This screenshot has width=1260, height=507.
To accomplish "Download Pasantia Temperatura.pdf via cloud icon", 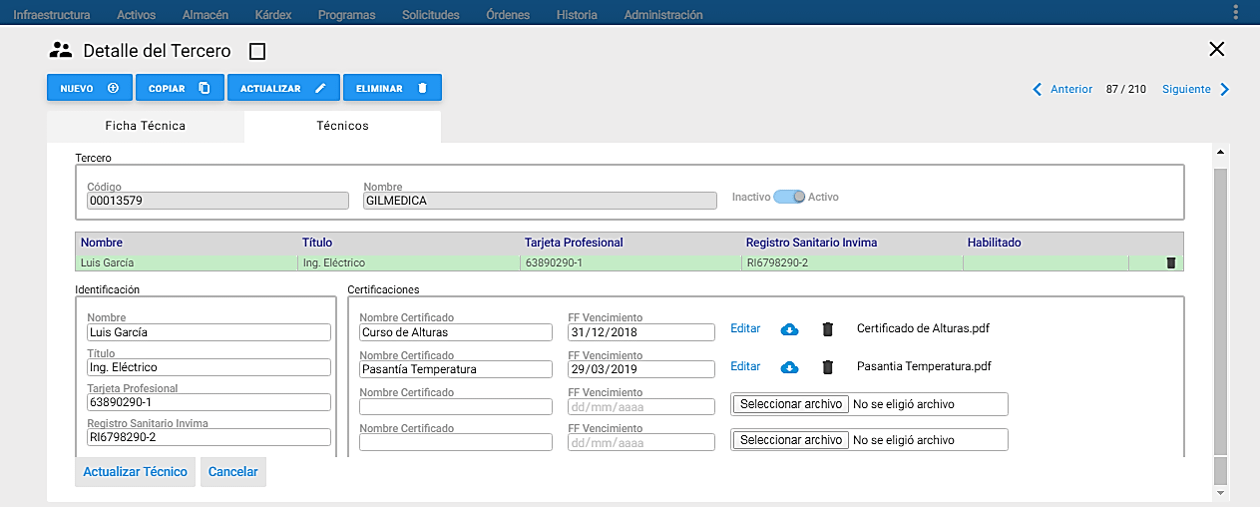I will 789,367.
